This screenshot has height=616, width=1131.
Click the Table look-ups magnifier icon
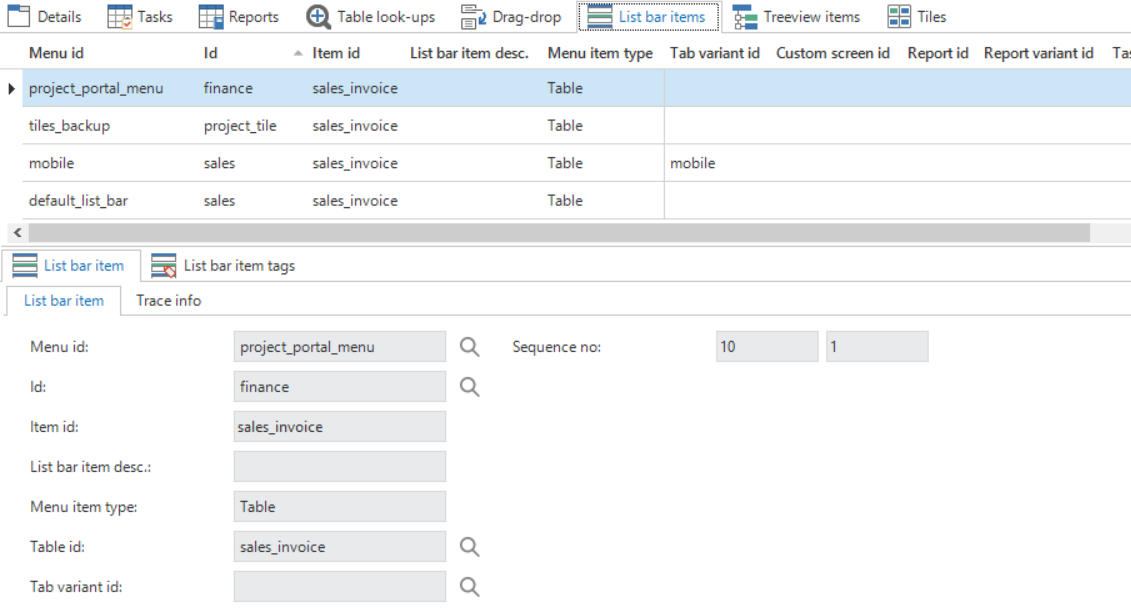tap(318, 17)
